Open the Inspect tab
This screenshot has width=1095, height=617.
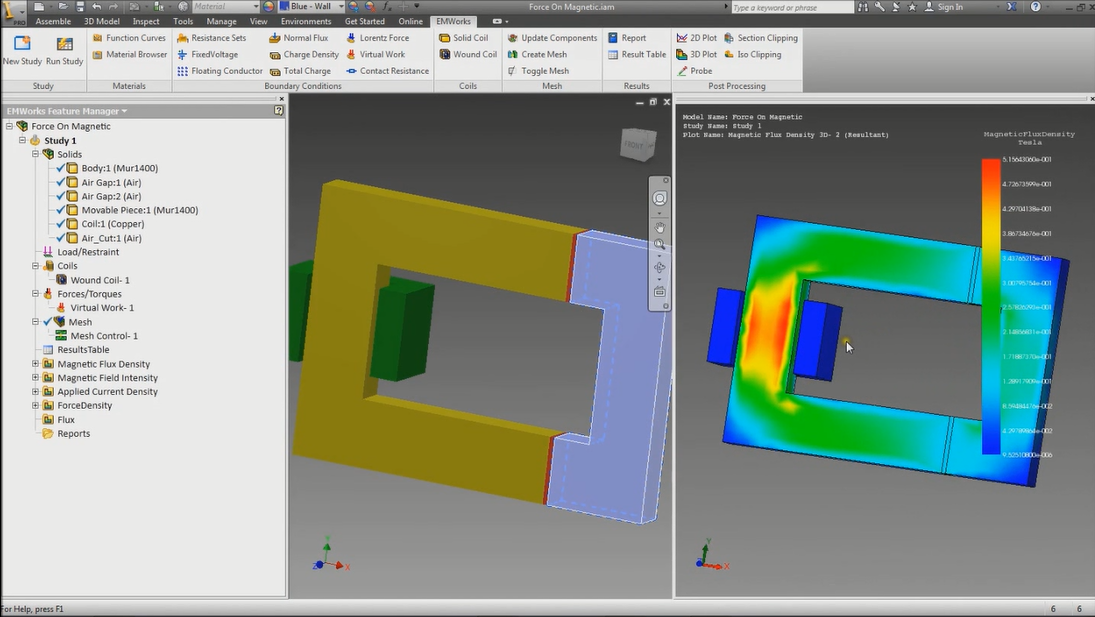pyautogui.click(x=146, y=22)
